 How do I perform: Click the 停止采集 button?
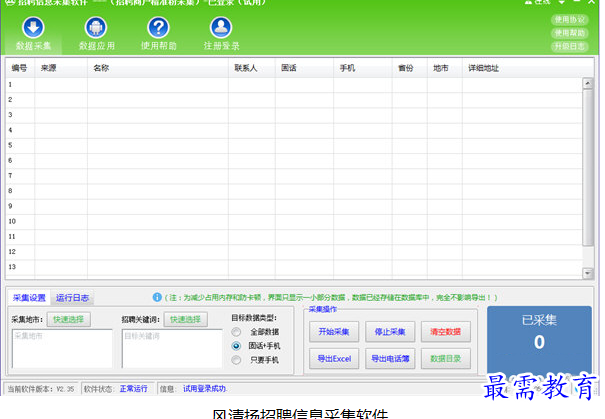click(390, 331)
